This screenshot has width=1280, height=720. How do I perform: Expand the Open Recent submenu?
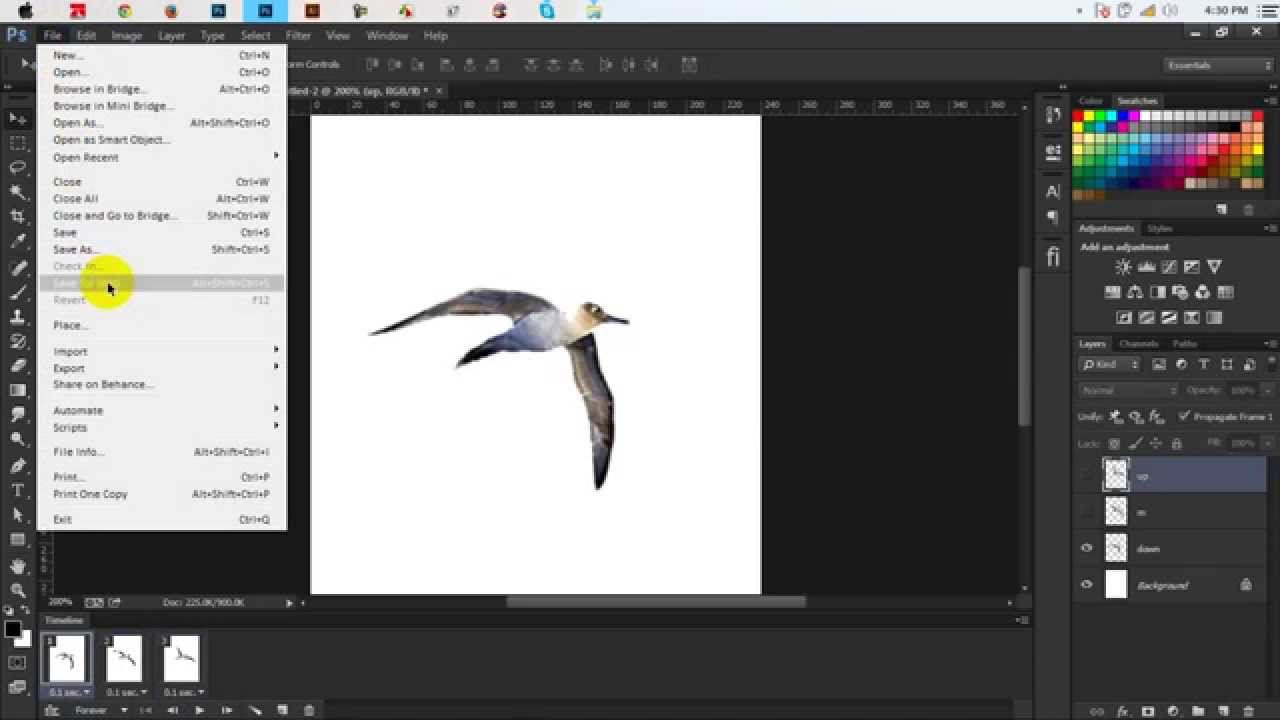165,157
